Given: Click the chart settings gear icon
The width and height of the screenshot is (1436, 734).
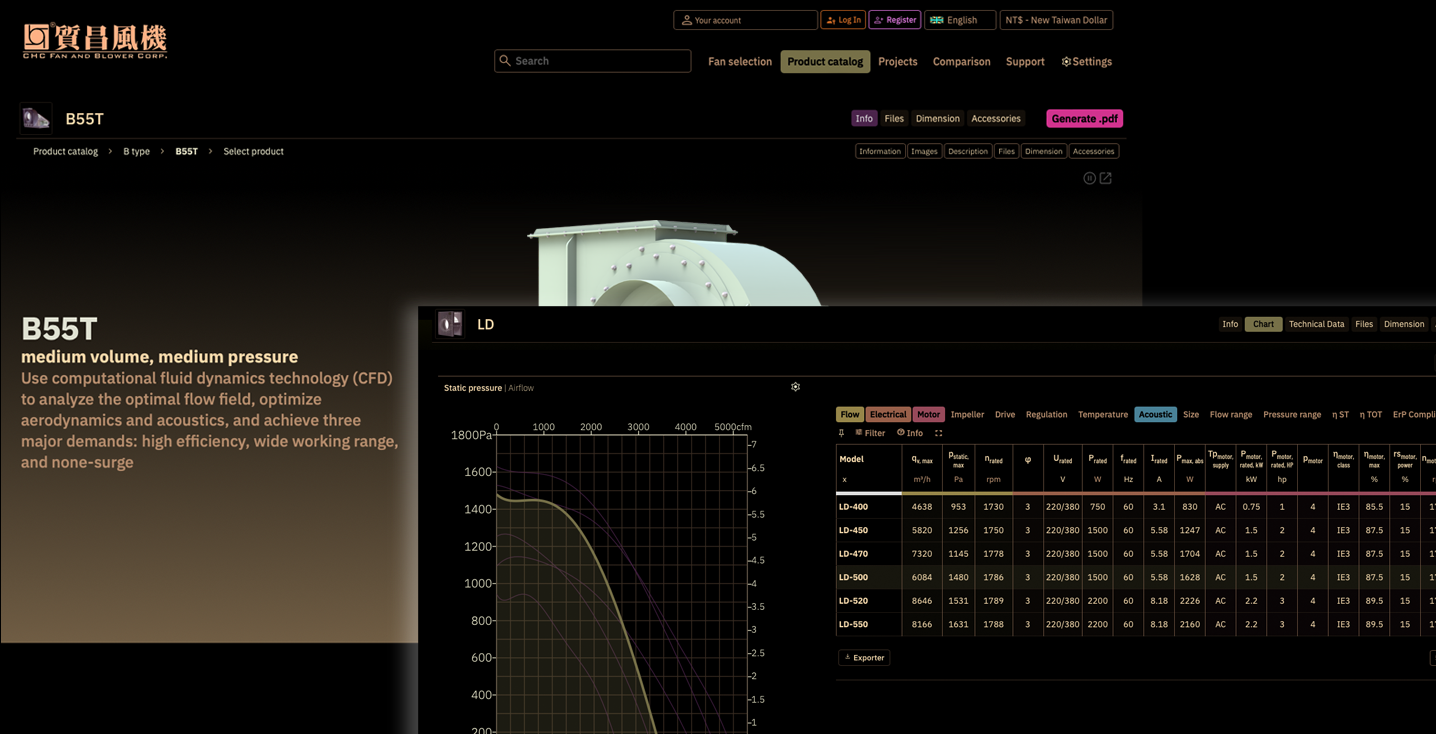Looking at the screenshot, I should [795, 387].
